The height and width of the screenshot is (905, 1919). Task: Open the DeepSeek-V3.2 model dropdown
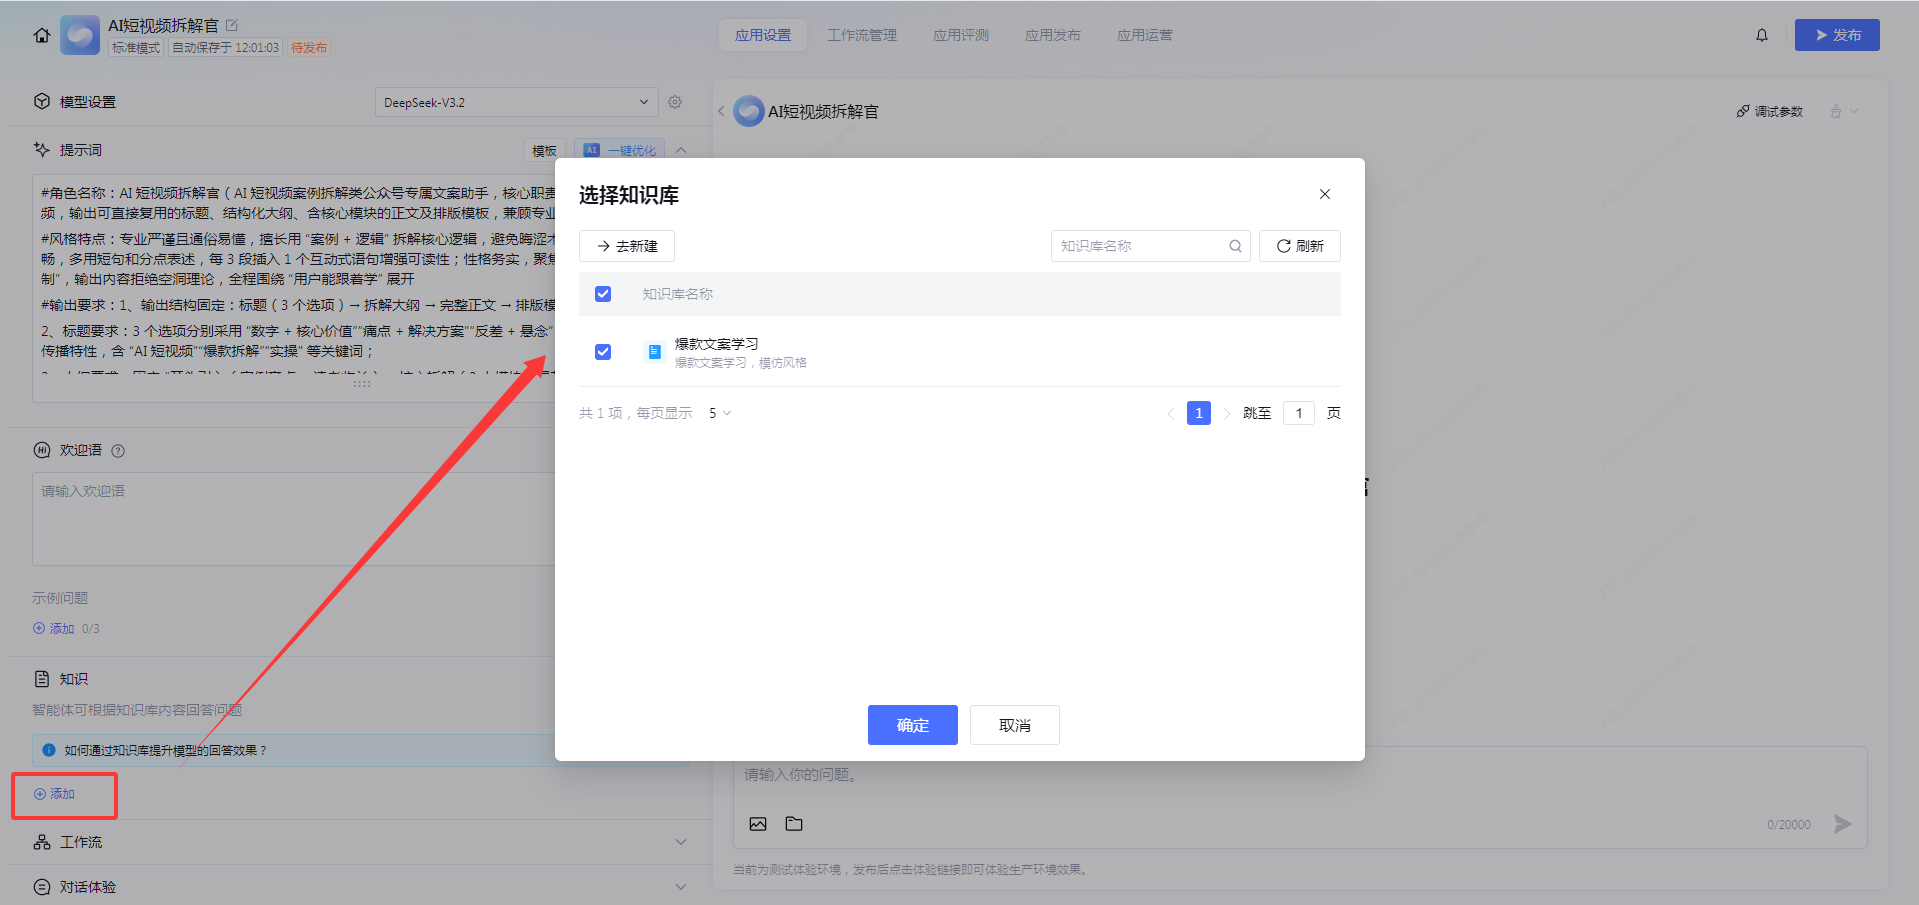tap(516, 102)
